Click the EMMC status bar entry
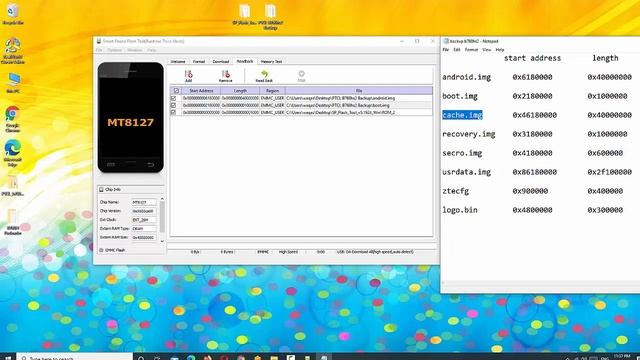 (x=263, y=252)
